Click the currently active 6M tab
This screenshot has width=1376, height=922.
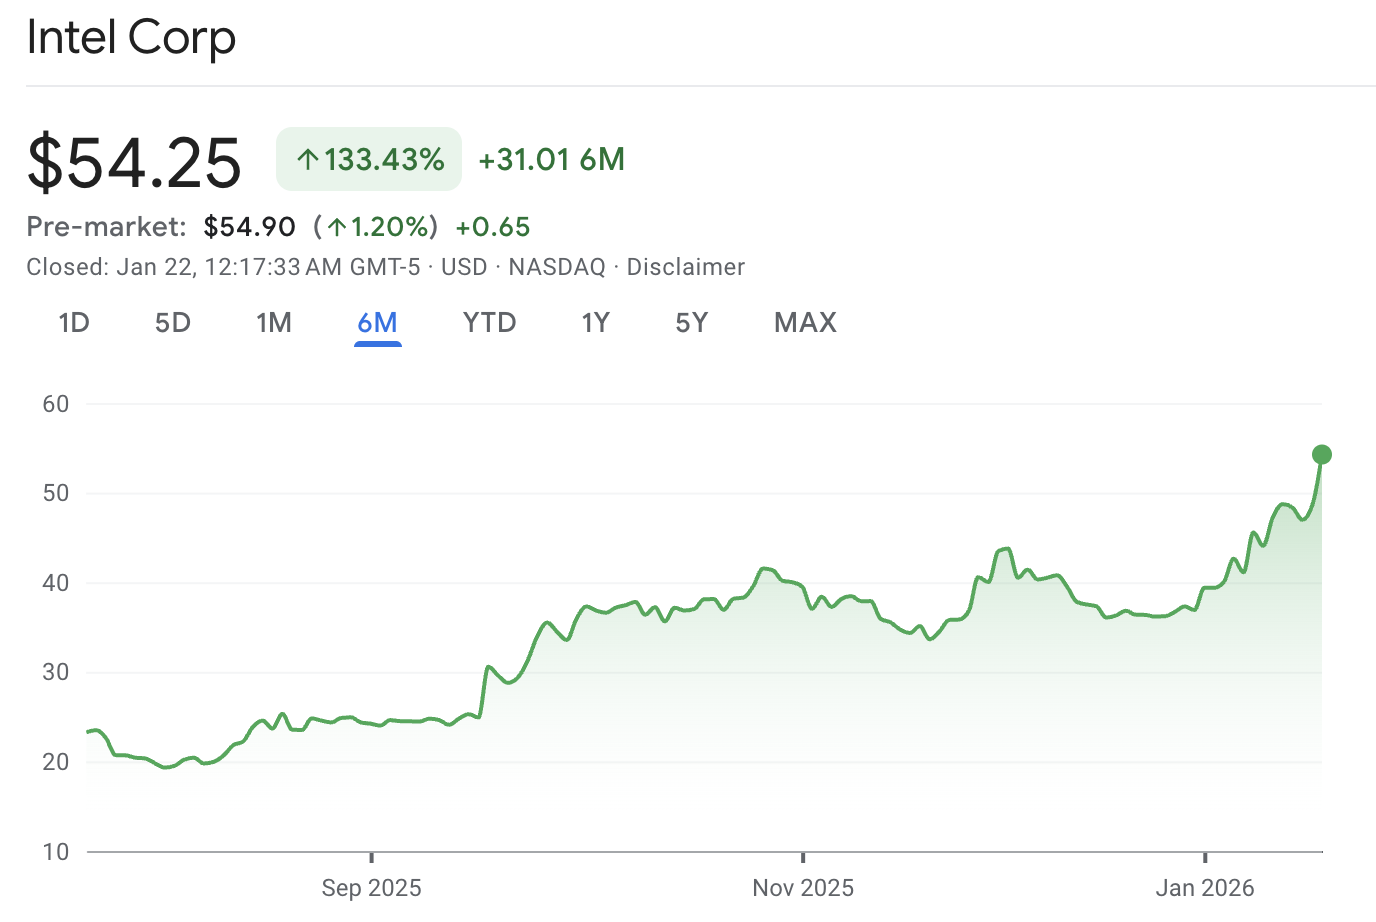pyautogui.click(x=377, y=322)
